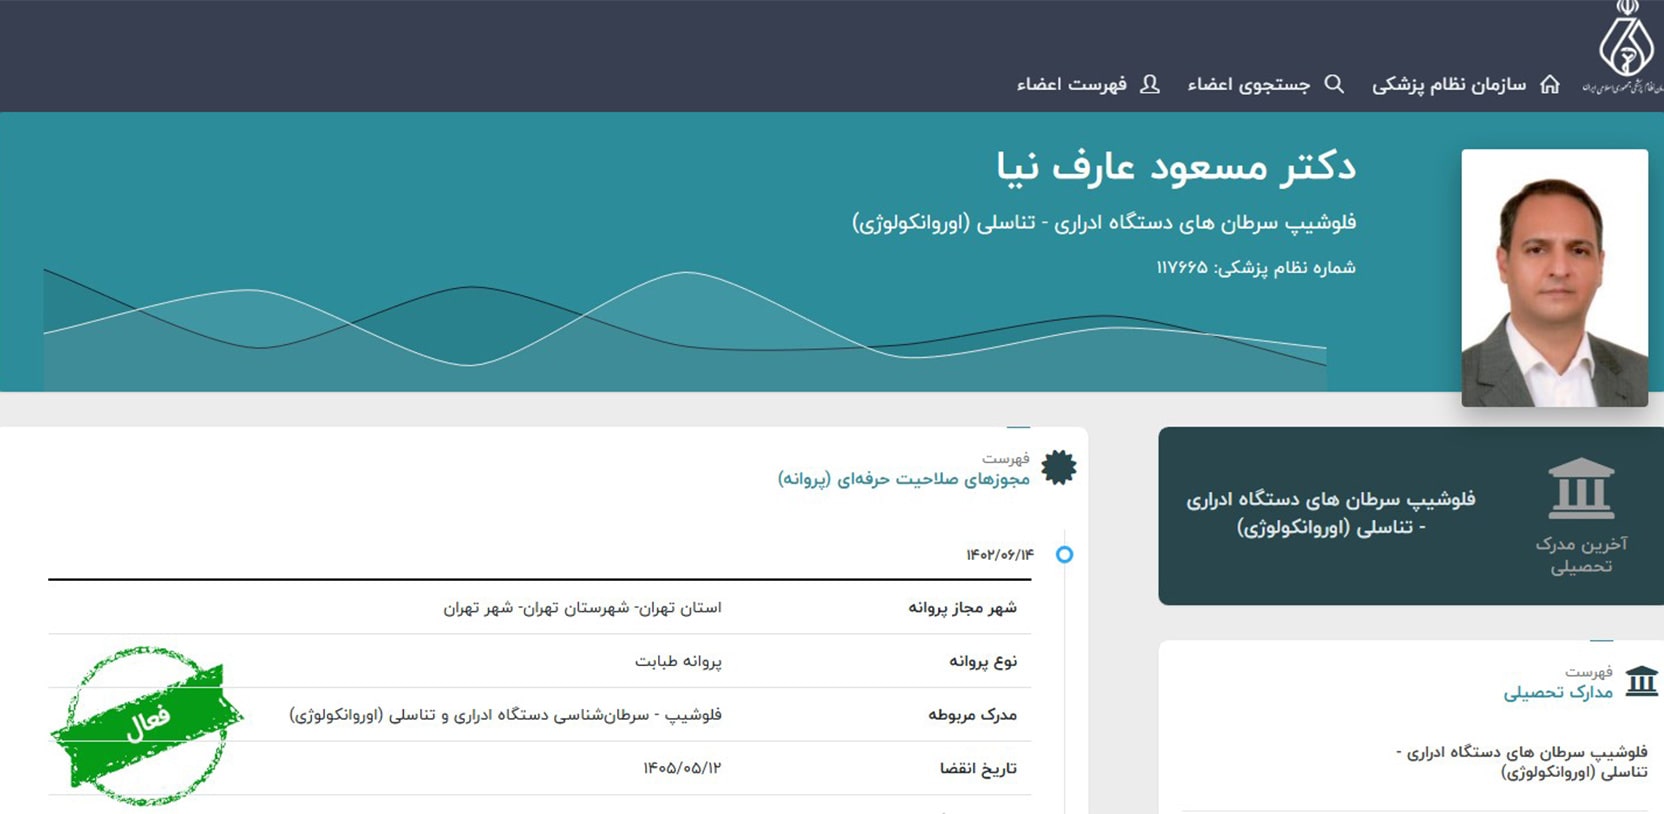Go to the فهرست اعضاء menu item
1664x814 pixels.
[x=1071, y=85]
